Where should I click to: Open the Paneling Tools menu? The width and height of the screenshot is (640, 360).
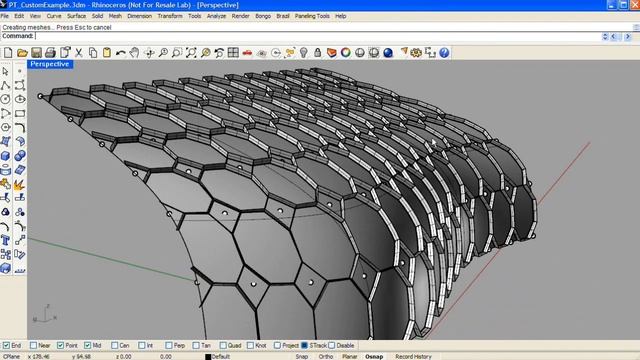point(312,16)
